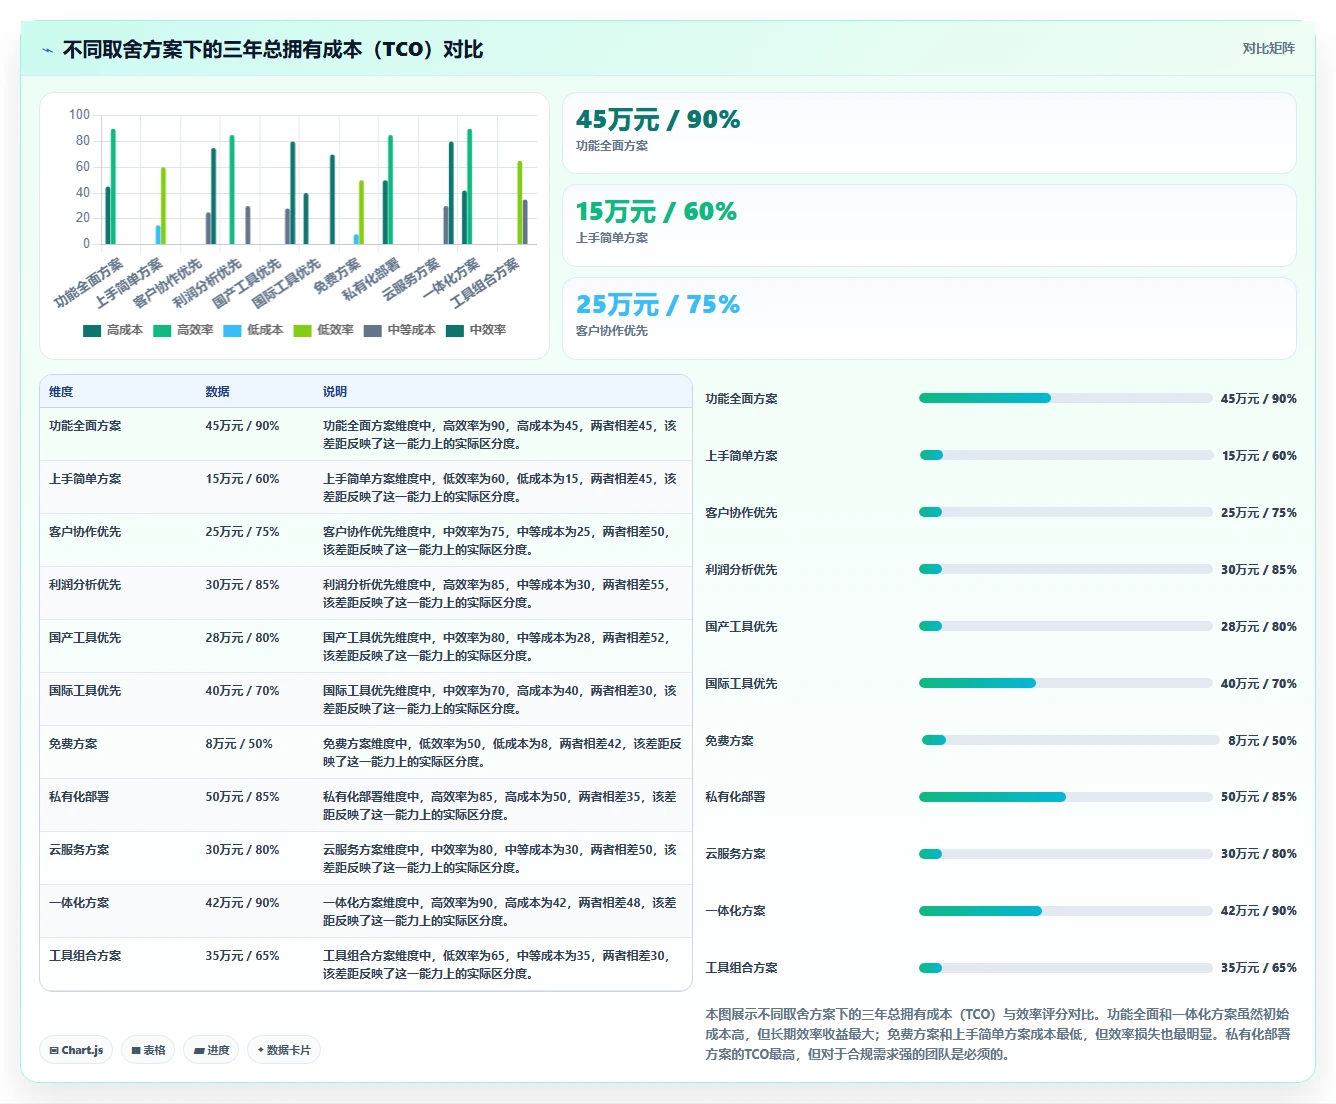Open the 45万元 / 90% data card

point(929,133)
